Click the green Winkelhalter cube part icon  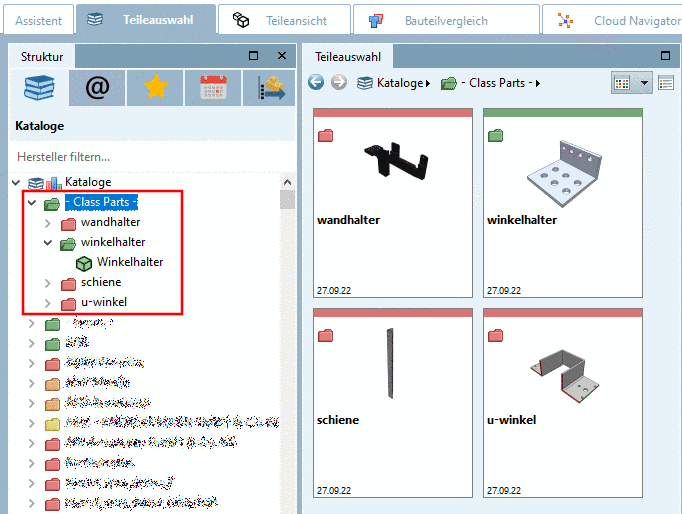84,263
